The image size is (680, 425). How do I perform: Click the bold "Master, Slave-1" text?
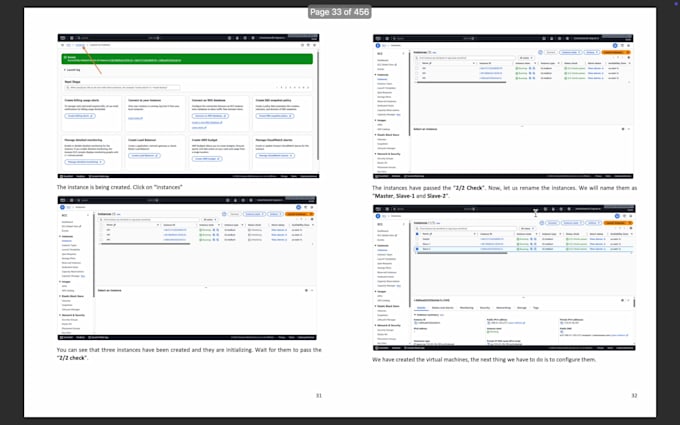click(394, 196)
